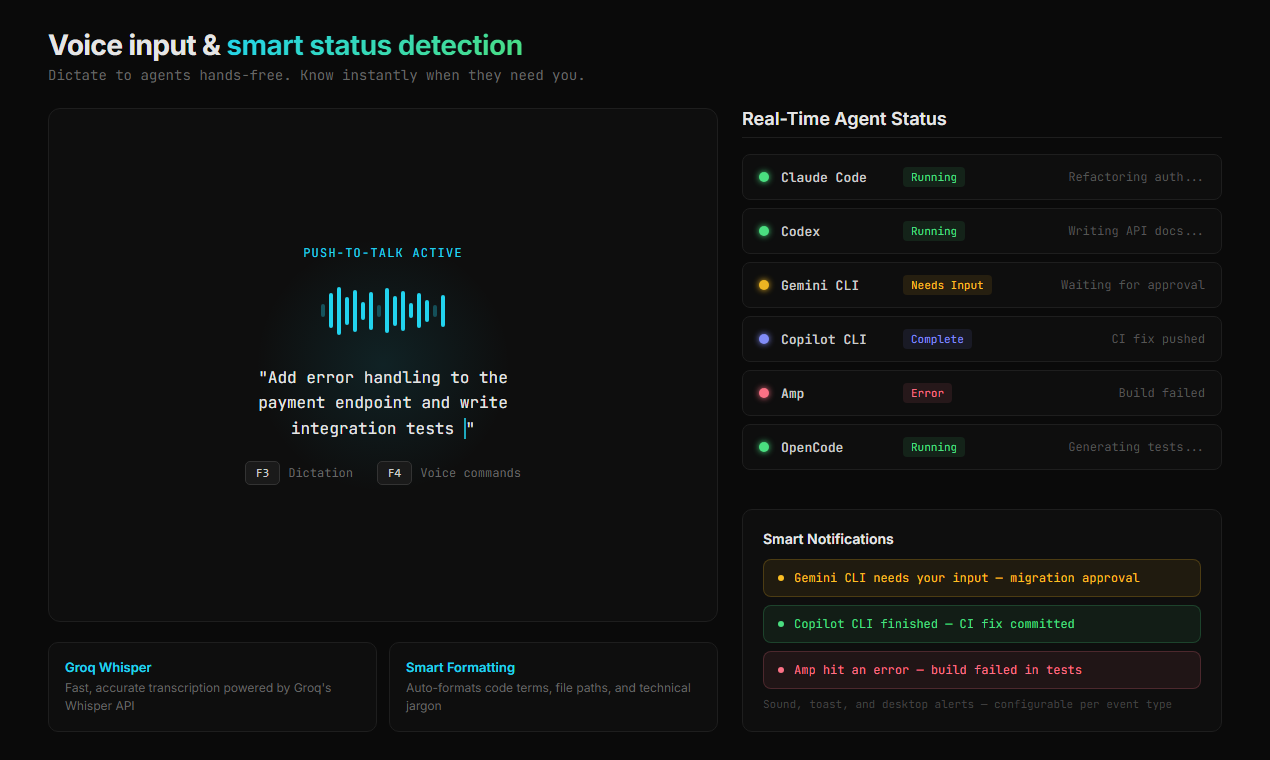This screenshot has height=760, width=1270.
Task: Click the yellow status dot for Gemini CLI
Action: (764, 285)
